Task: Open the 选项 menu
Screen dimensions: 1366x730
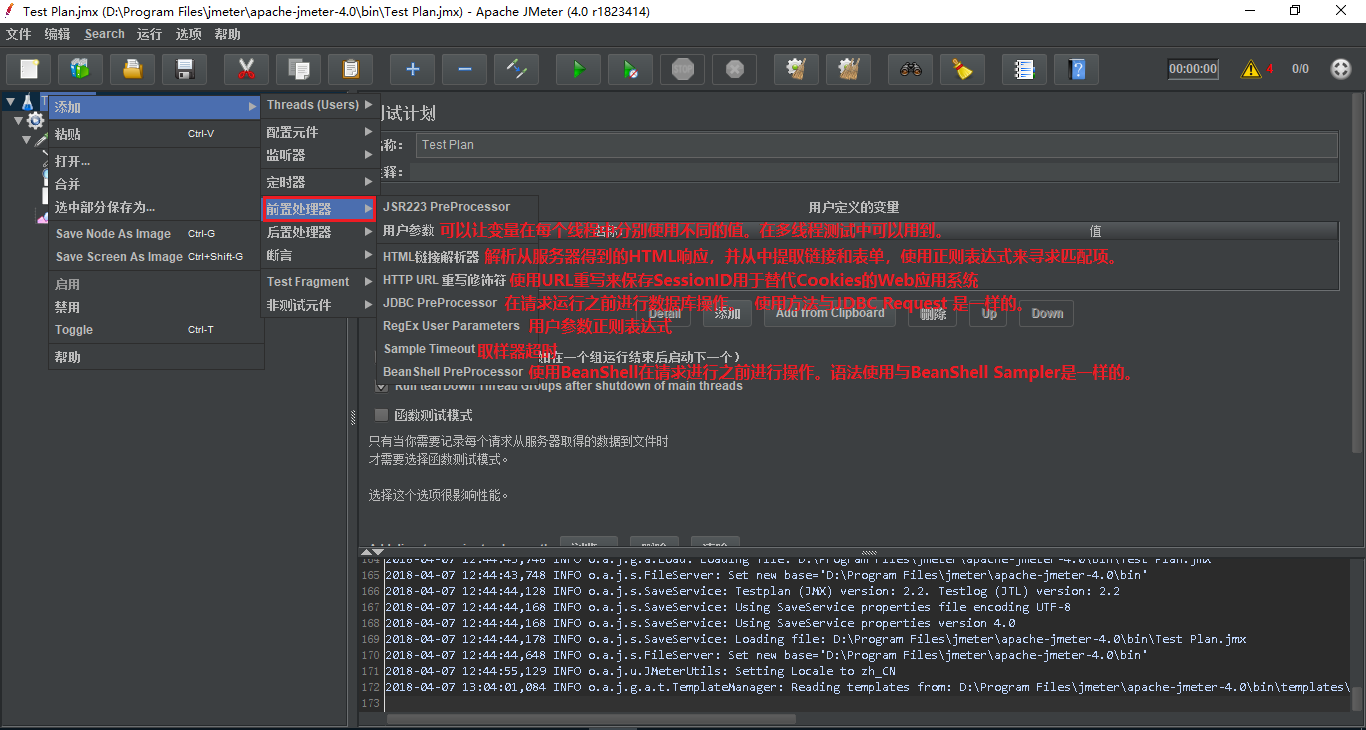Action: [x=188, y=34]
